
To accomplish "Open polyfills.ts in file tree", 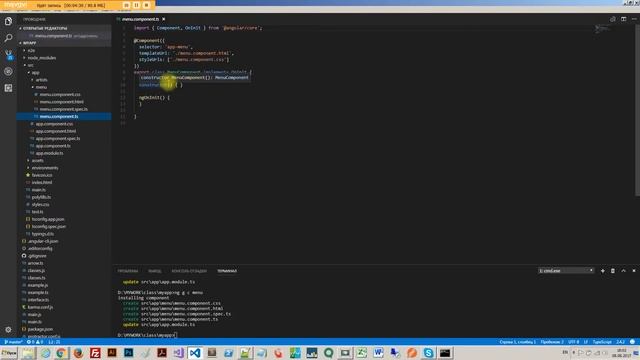I will coord(41,197).
